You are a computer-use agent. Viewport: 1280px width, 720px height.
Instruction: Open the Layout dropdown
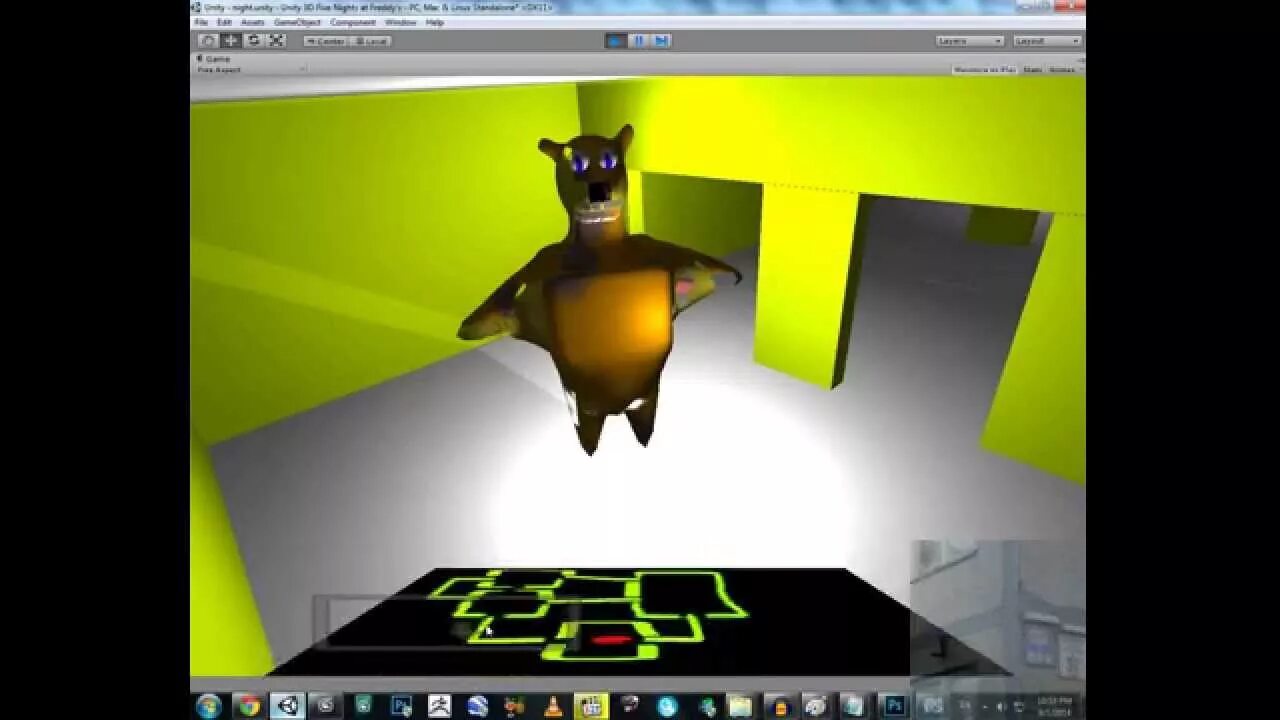click(x=1047, y=41)
